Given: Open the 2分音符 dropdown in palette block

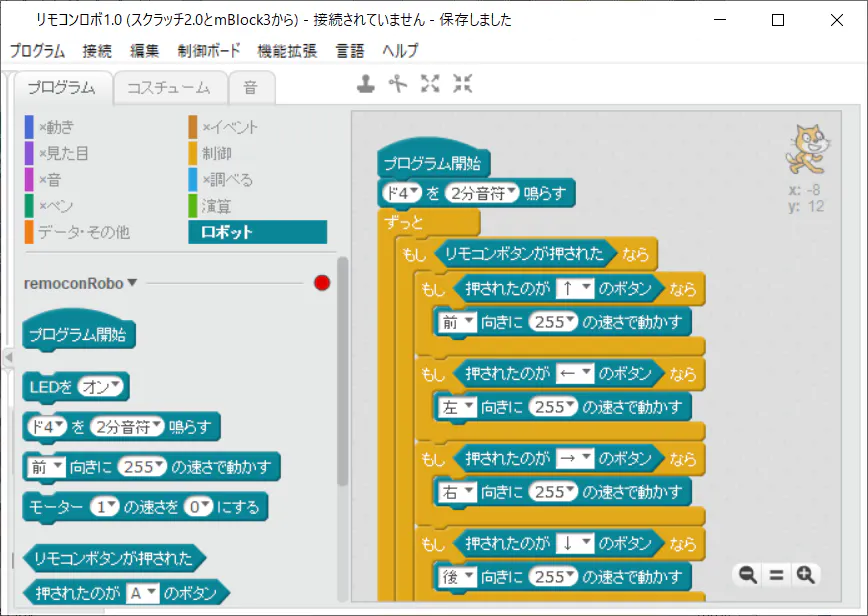Looking at the screenshot, I should (126, 427).
